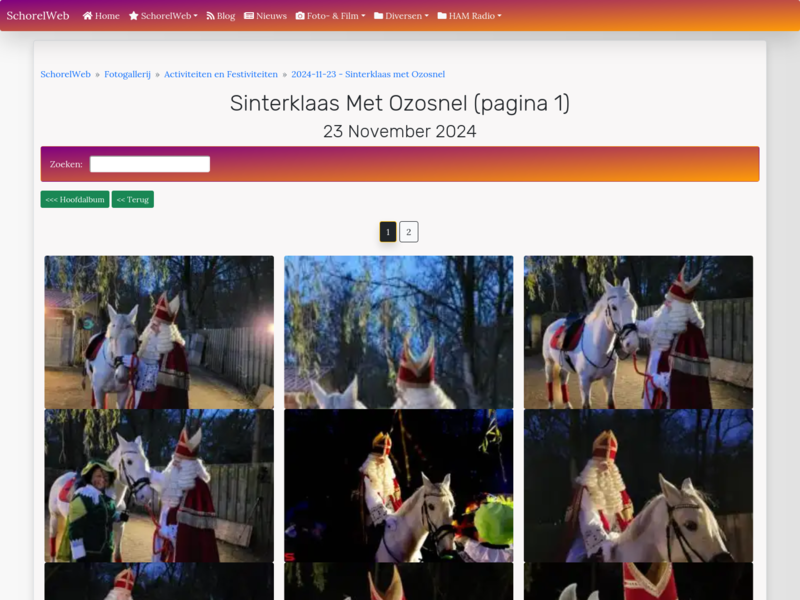Expand the Foto- & Film dropdown
Screen dimensions: 800x600
tap(331, 16)
